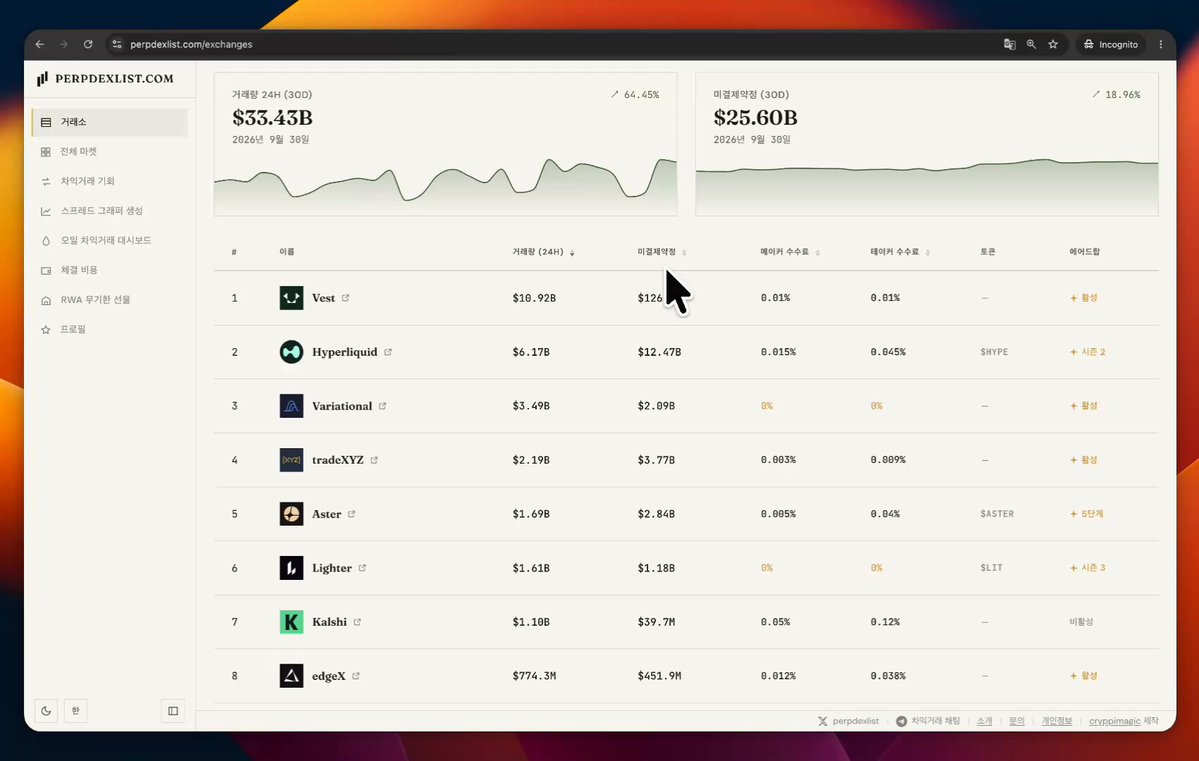Sort by the 미결제약정 column header
This screenshot has height=761, width=1199.
pos(662,252)
